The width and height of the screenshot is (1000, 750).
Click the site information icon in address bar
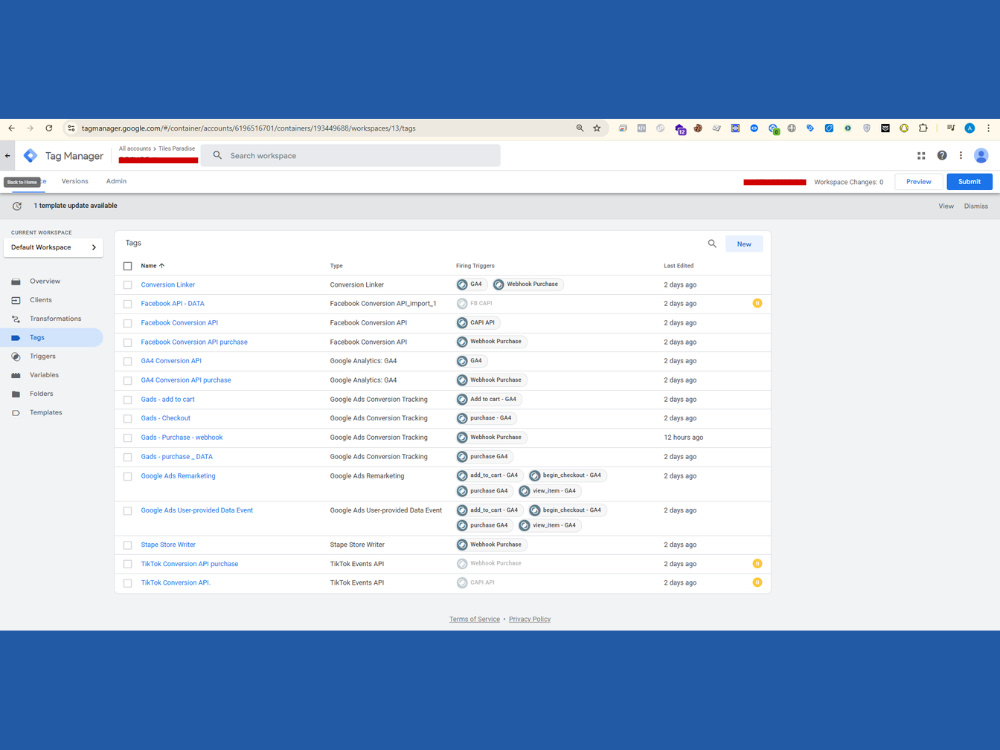71,128
